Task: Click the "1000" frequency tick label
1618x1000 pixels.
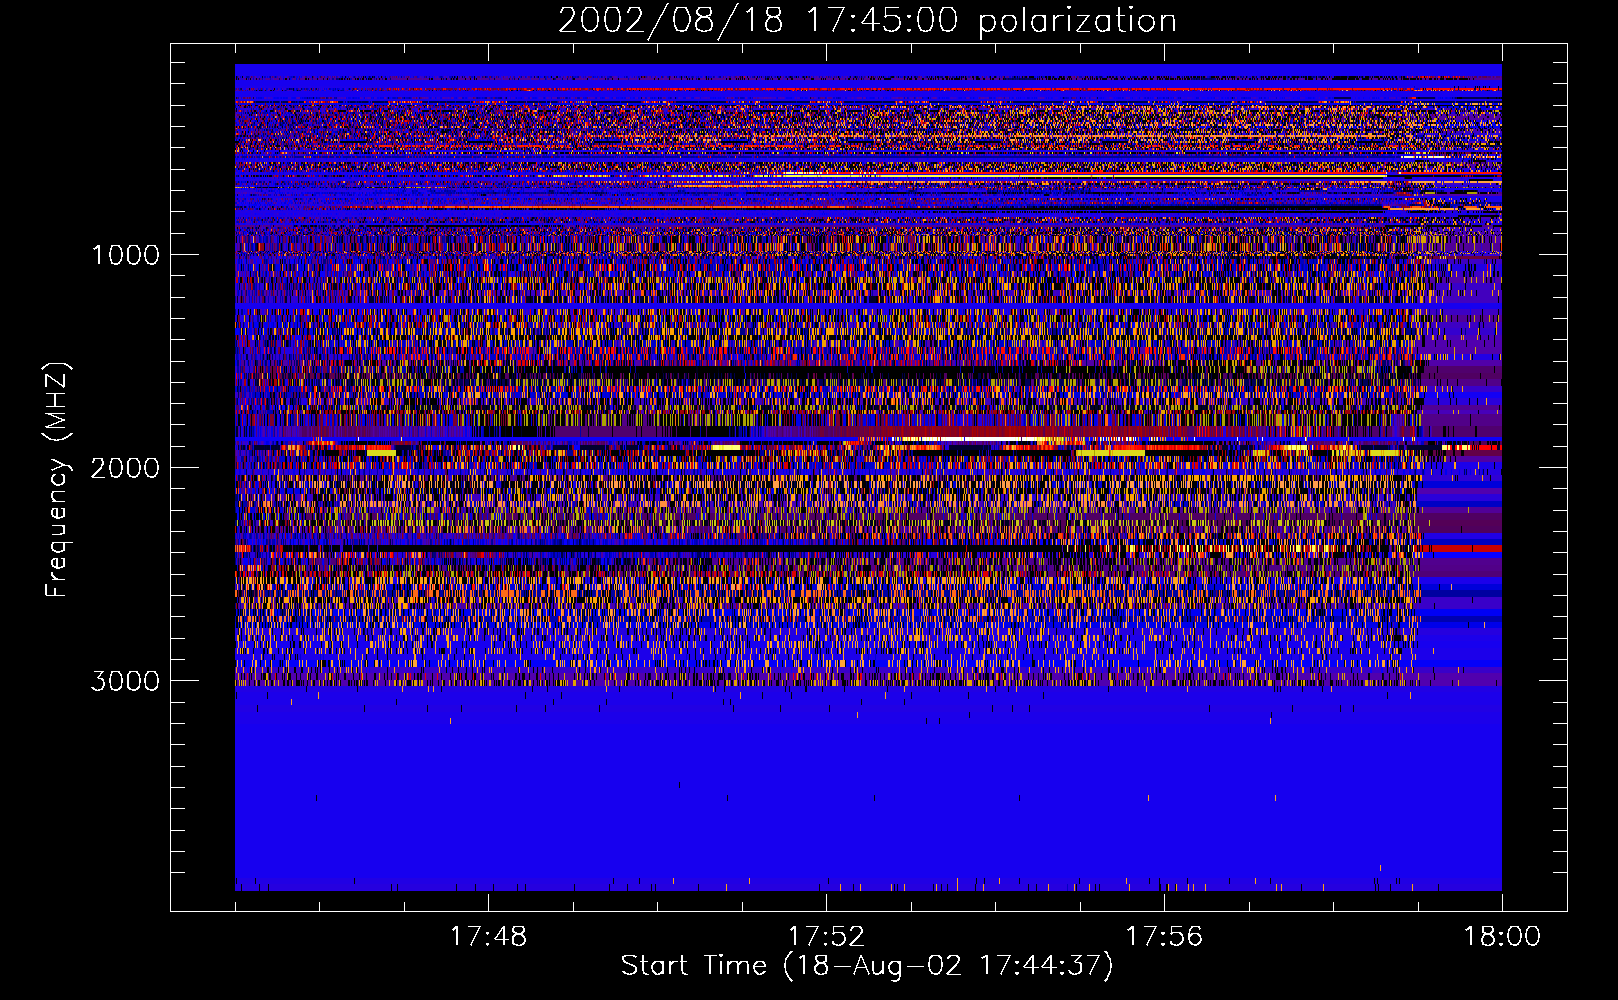Action: pos(125,254)
